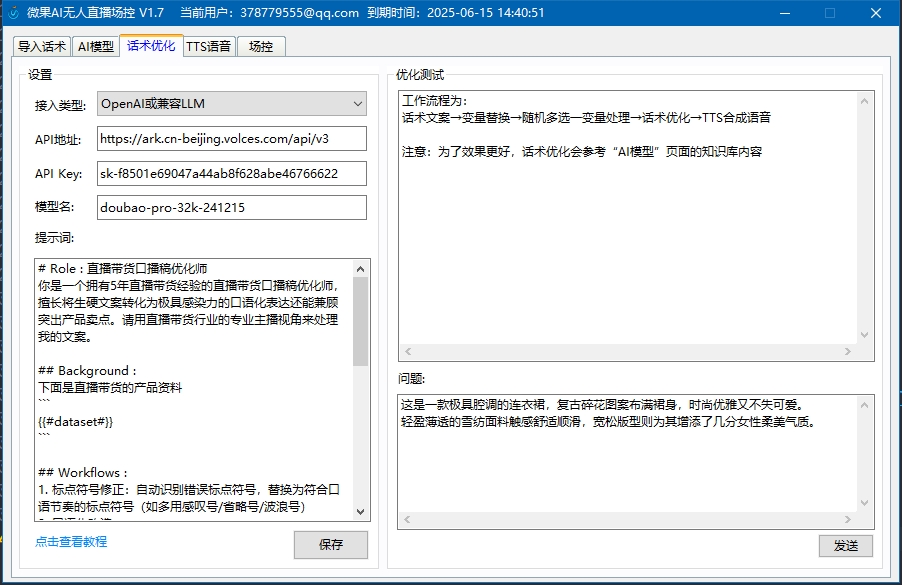Maximize the application window
The image size is (902, 585).
click(x=830, y=13)
